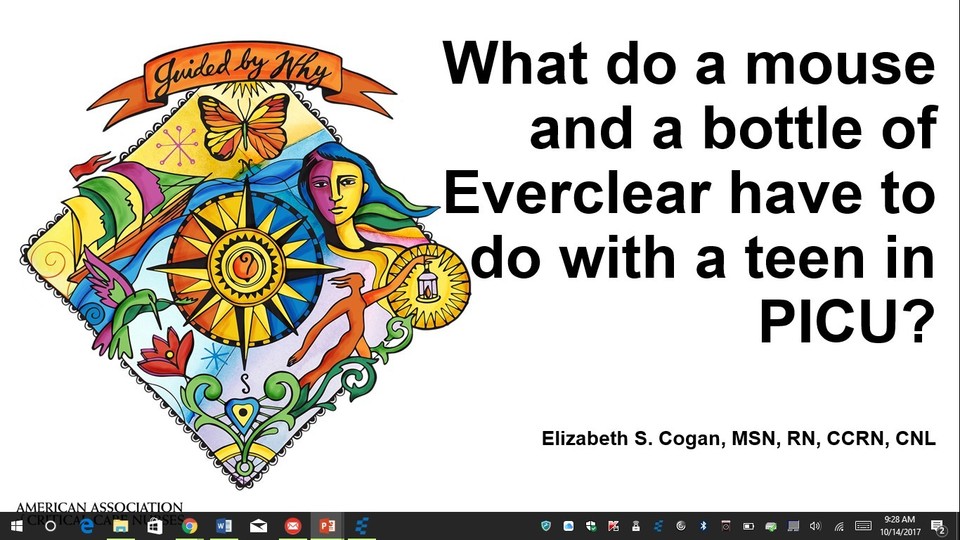Open clock showing 9:28 AM
Screen dimensions: 960x540
[900, 526]
